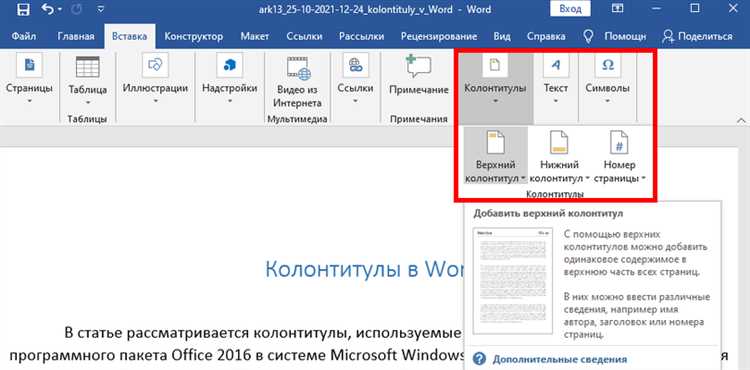The width and height of the screenshot is (750, 370).
Task: Click the blue help question-mark icon
Action: (x=480, y=359)
